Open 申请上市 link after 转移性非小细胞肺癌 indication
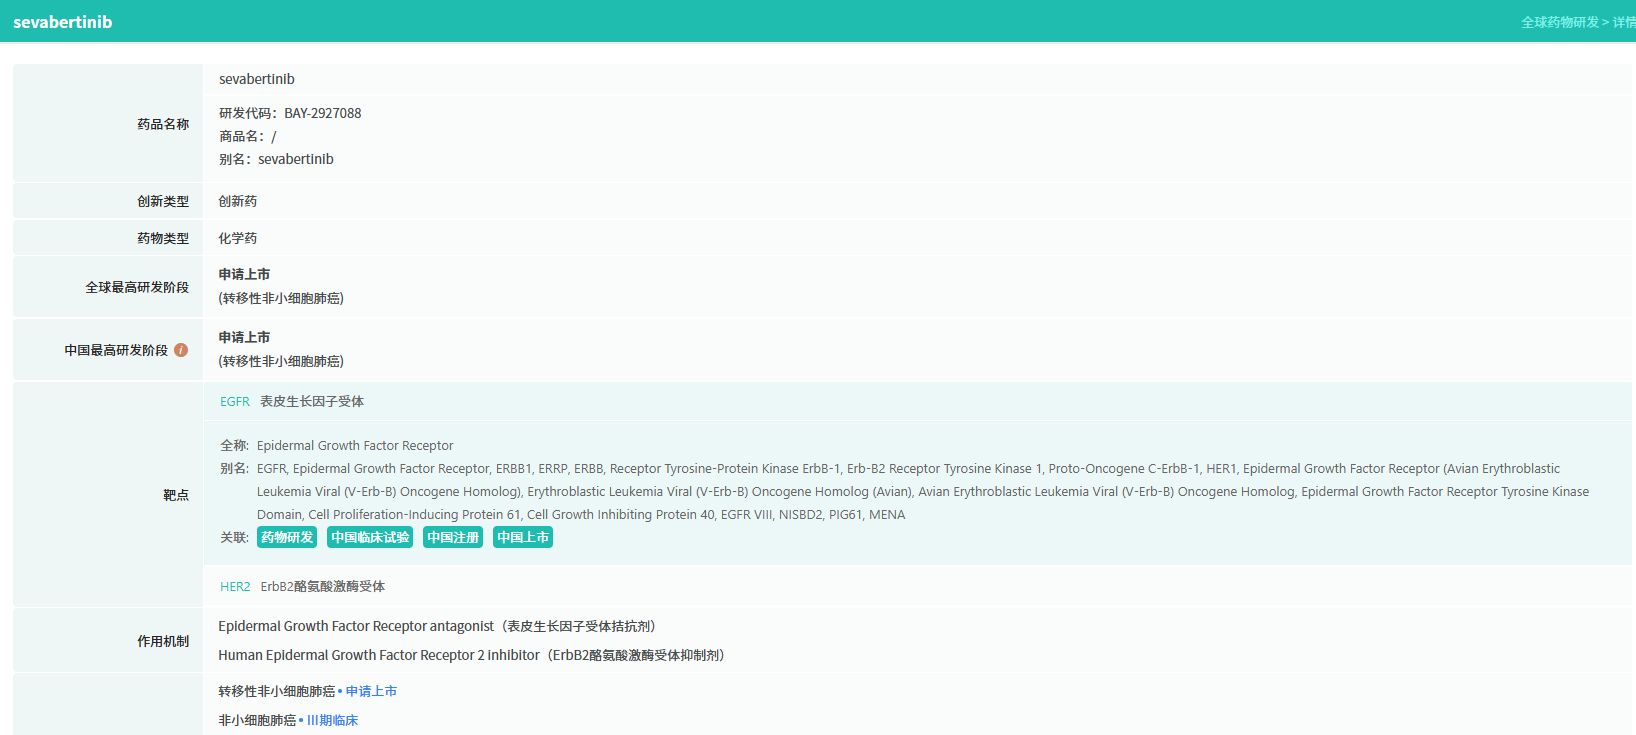The height and width of the screenshot is (735, 1636). pyautogui.click(x=371, y=692)
